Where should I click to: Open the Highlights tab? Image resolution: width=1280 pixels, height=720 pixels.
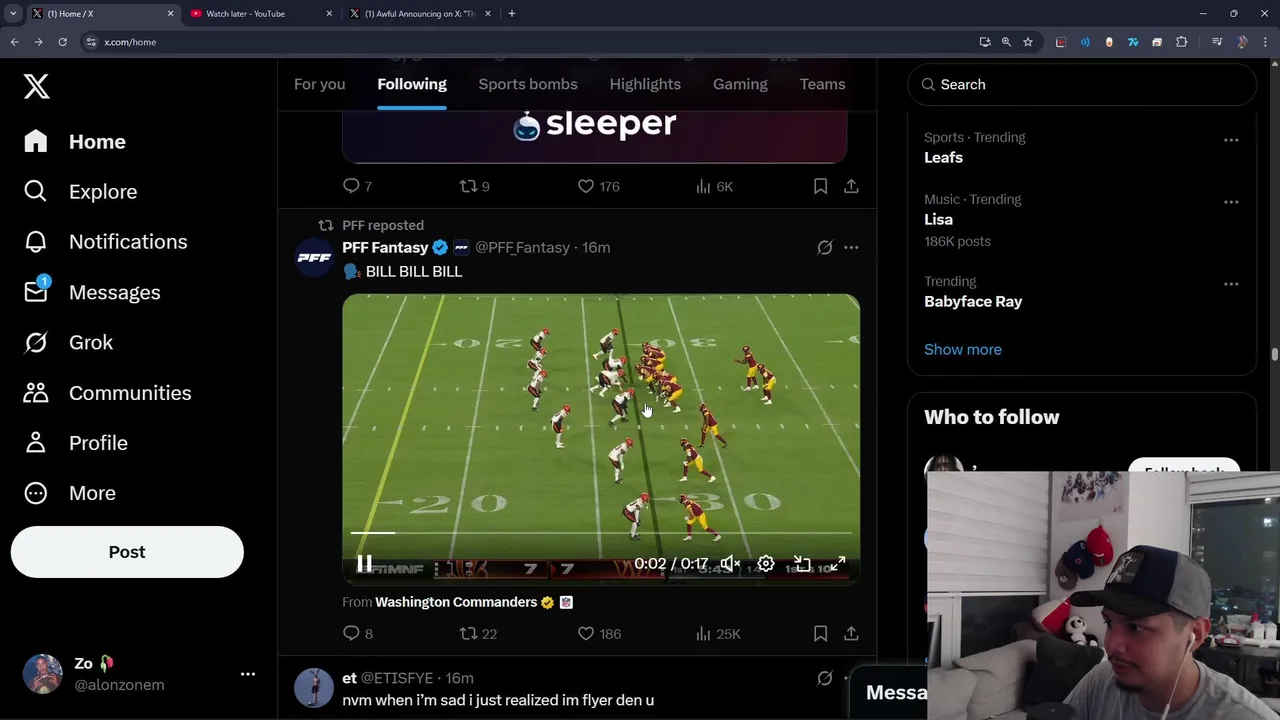[645, 84]
